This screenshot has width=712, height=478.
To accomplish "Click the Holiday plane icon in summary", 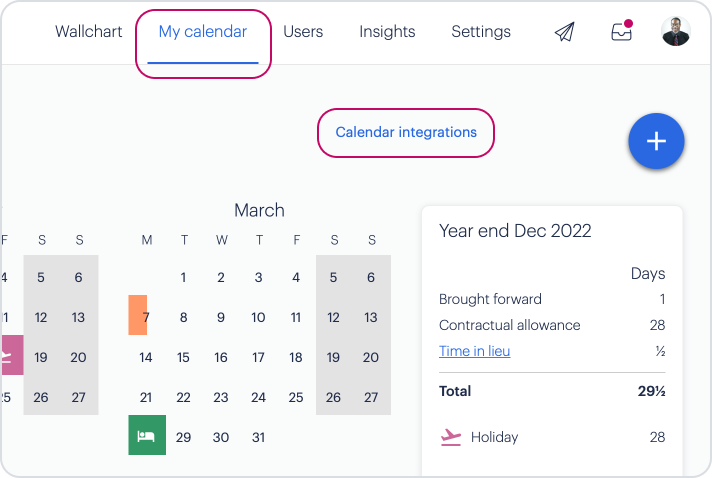I will coord(451,437).
